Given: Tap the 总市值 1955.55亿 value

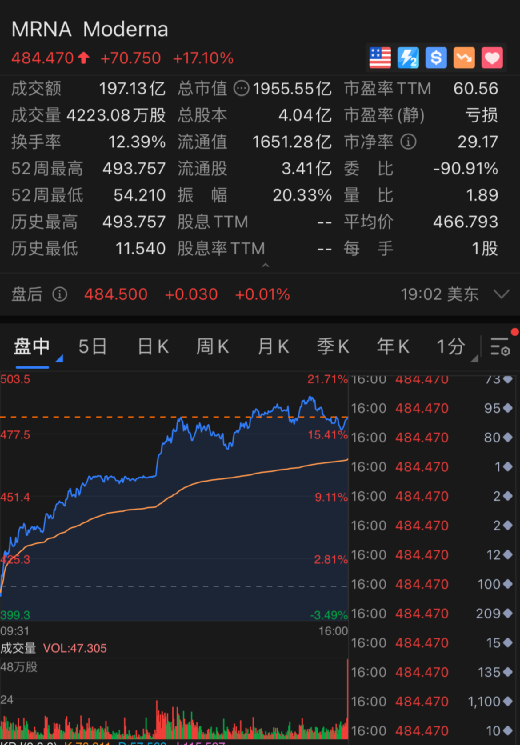Looking at the screenshot, I should pyautogui.click(x=292, y=88).
